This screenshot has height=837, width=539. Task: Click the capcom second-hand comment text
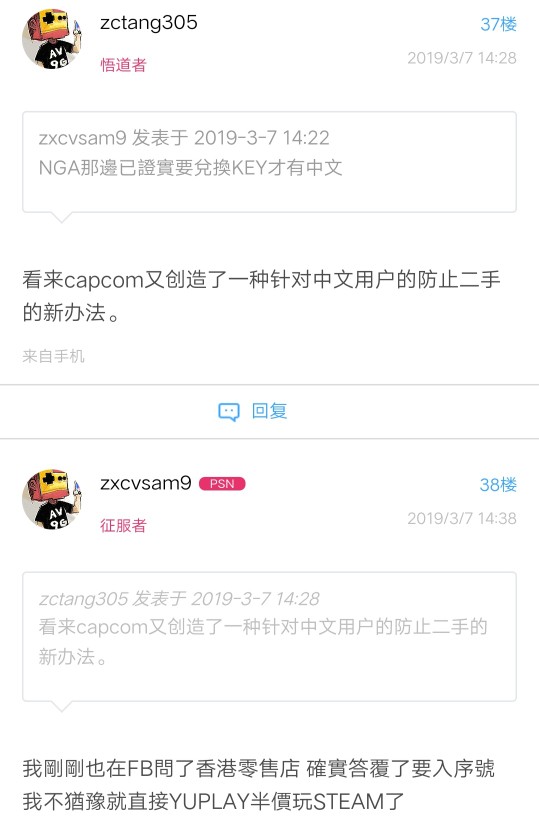(x=261, y=296)
